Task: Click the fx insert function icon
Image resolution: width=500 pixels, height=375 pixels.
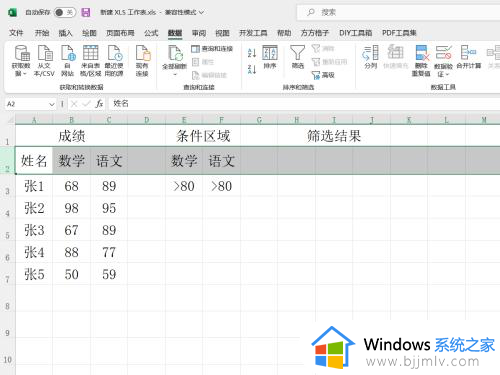Action: [x=99, y=104]
